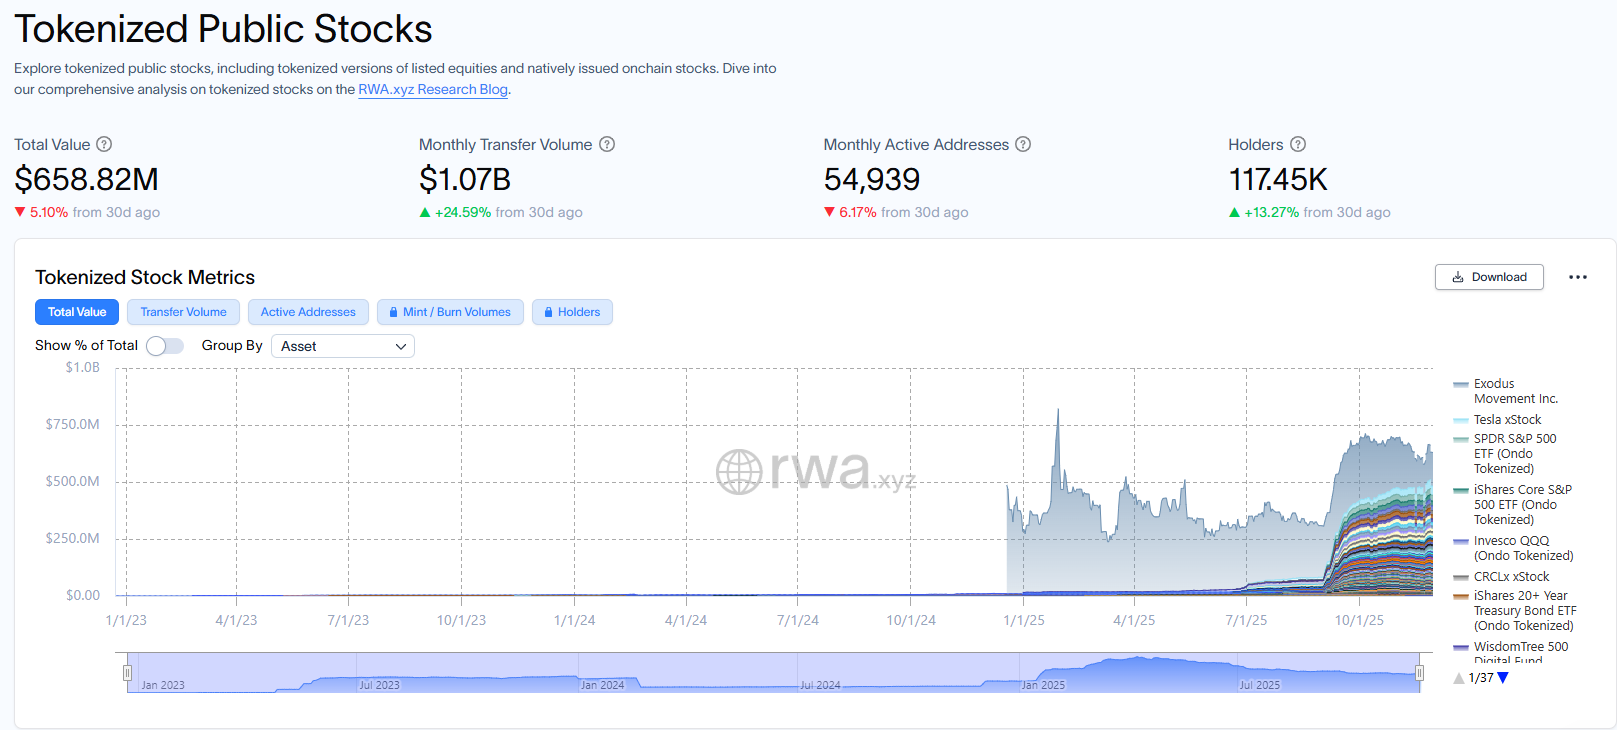This screenshot has width=1617, height=730.
Task: Go to next legend page arrow
Action: 1503,678
